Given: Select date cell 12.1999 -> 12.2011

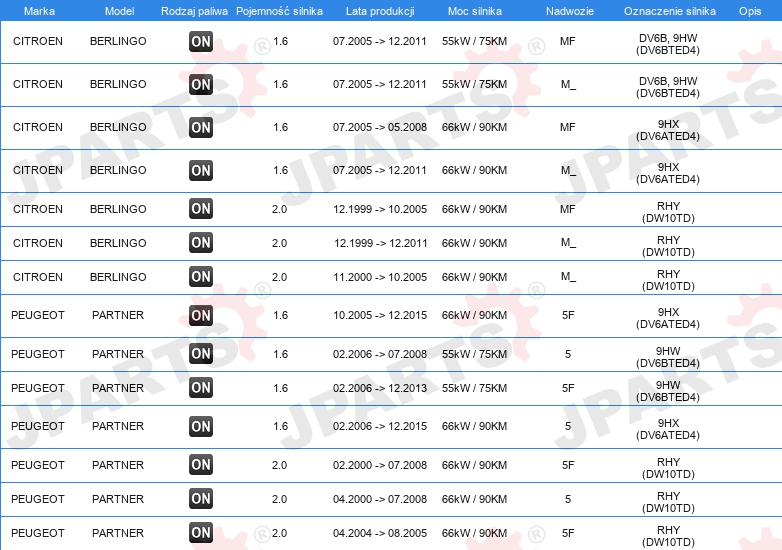Looking at the screenshot, I should tap(381, 243).
